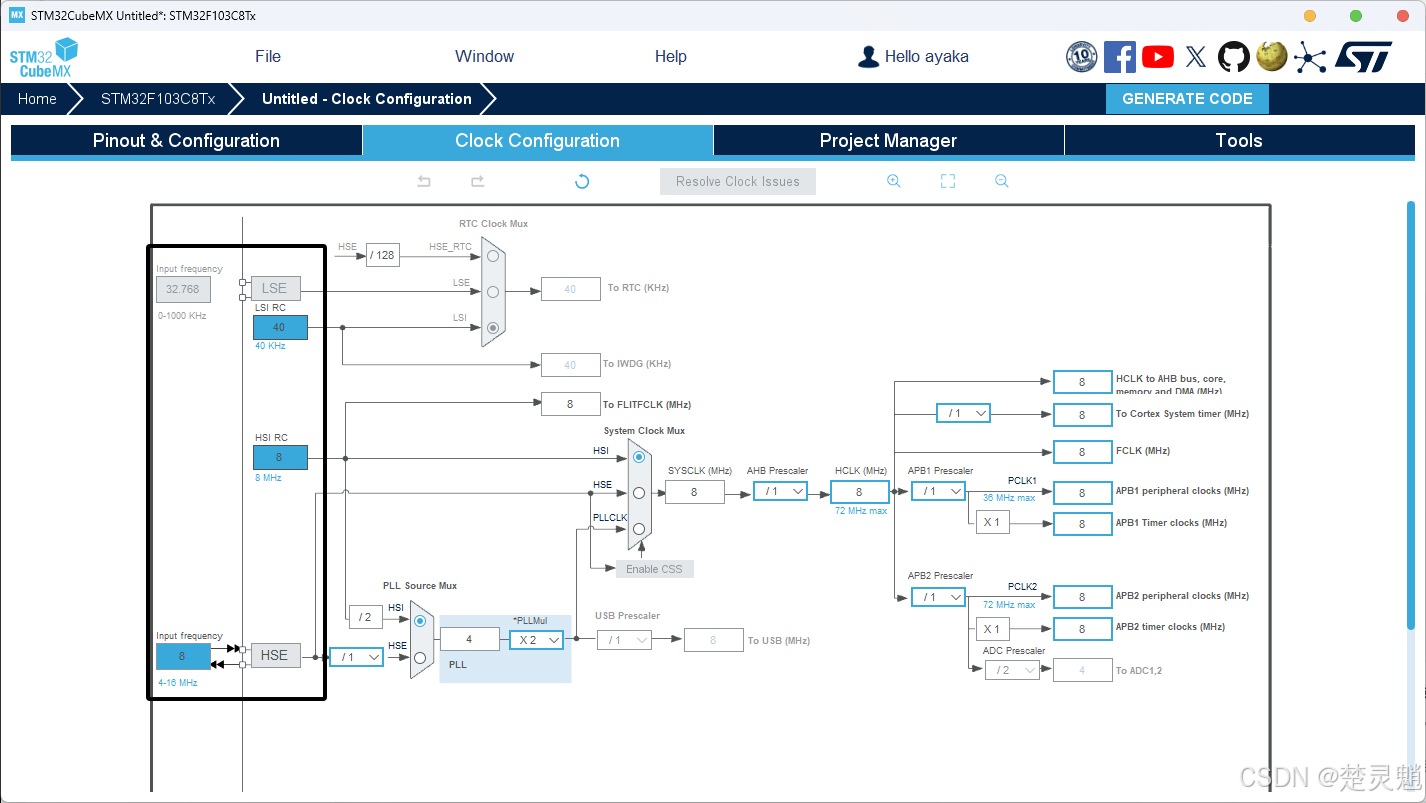
Task: Click the LSI RC 40 KHz block
Action: pyautogui.click(x=280, y=327)
